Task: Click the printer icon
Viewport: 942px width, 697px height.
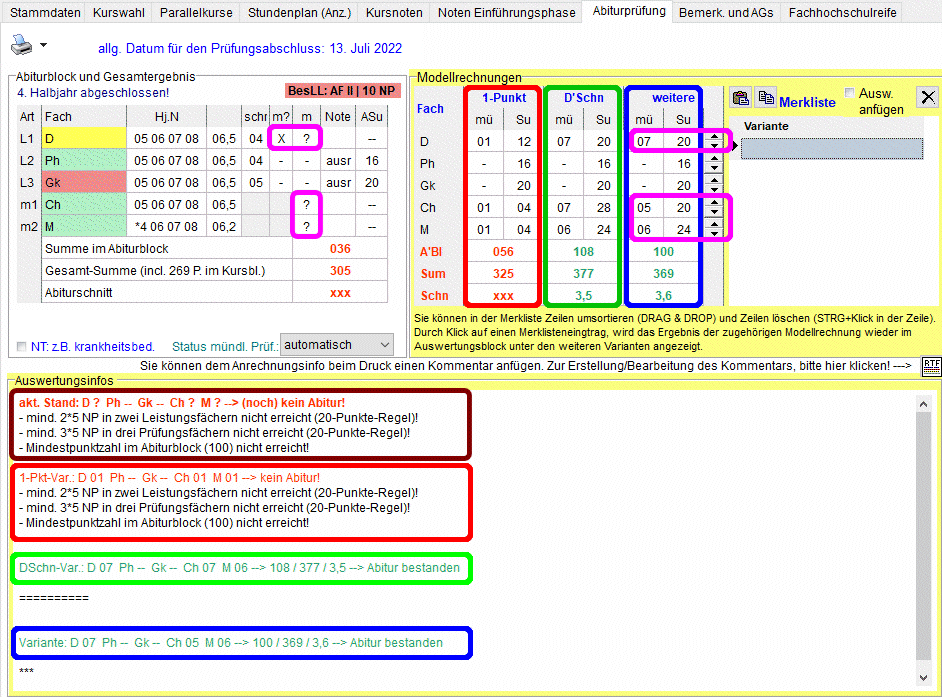Action: [20, 45]
